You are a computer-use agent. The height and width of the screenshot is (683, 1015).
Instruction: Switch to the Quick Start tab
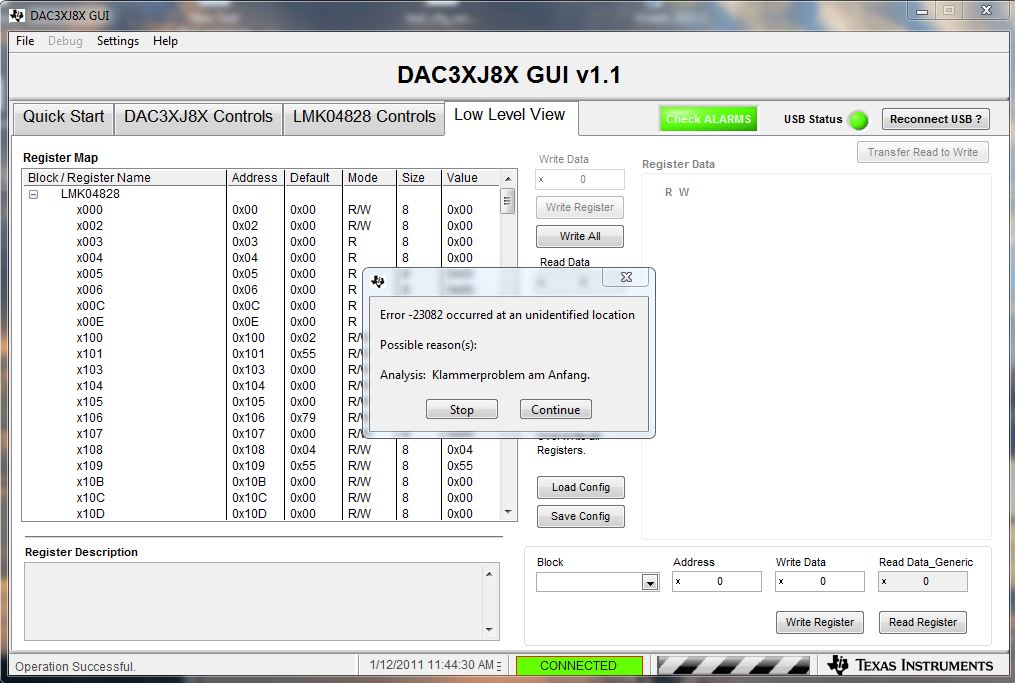point(63,117)
